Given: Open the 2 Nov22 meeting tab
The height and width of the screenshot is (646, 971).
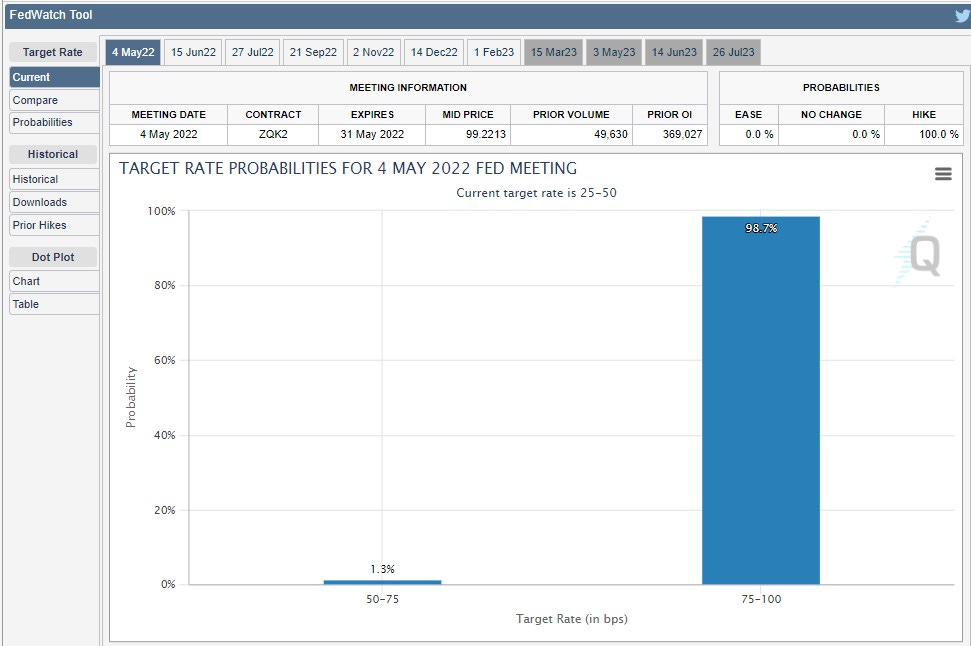Looking at the screenshot, I should (x=373, y=52).
